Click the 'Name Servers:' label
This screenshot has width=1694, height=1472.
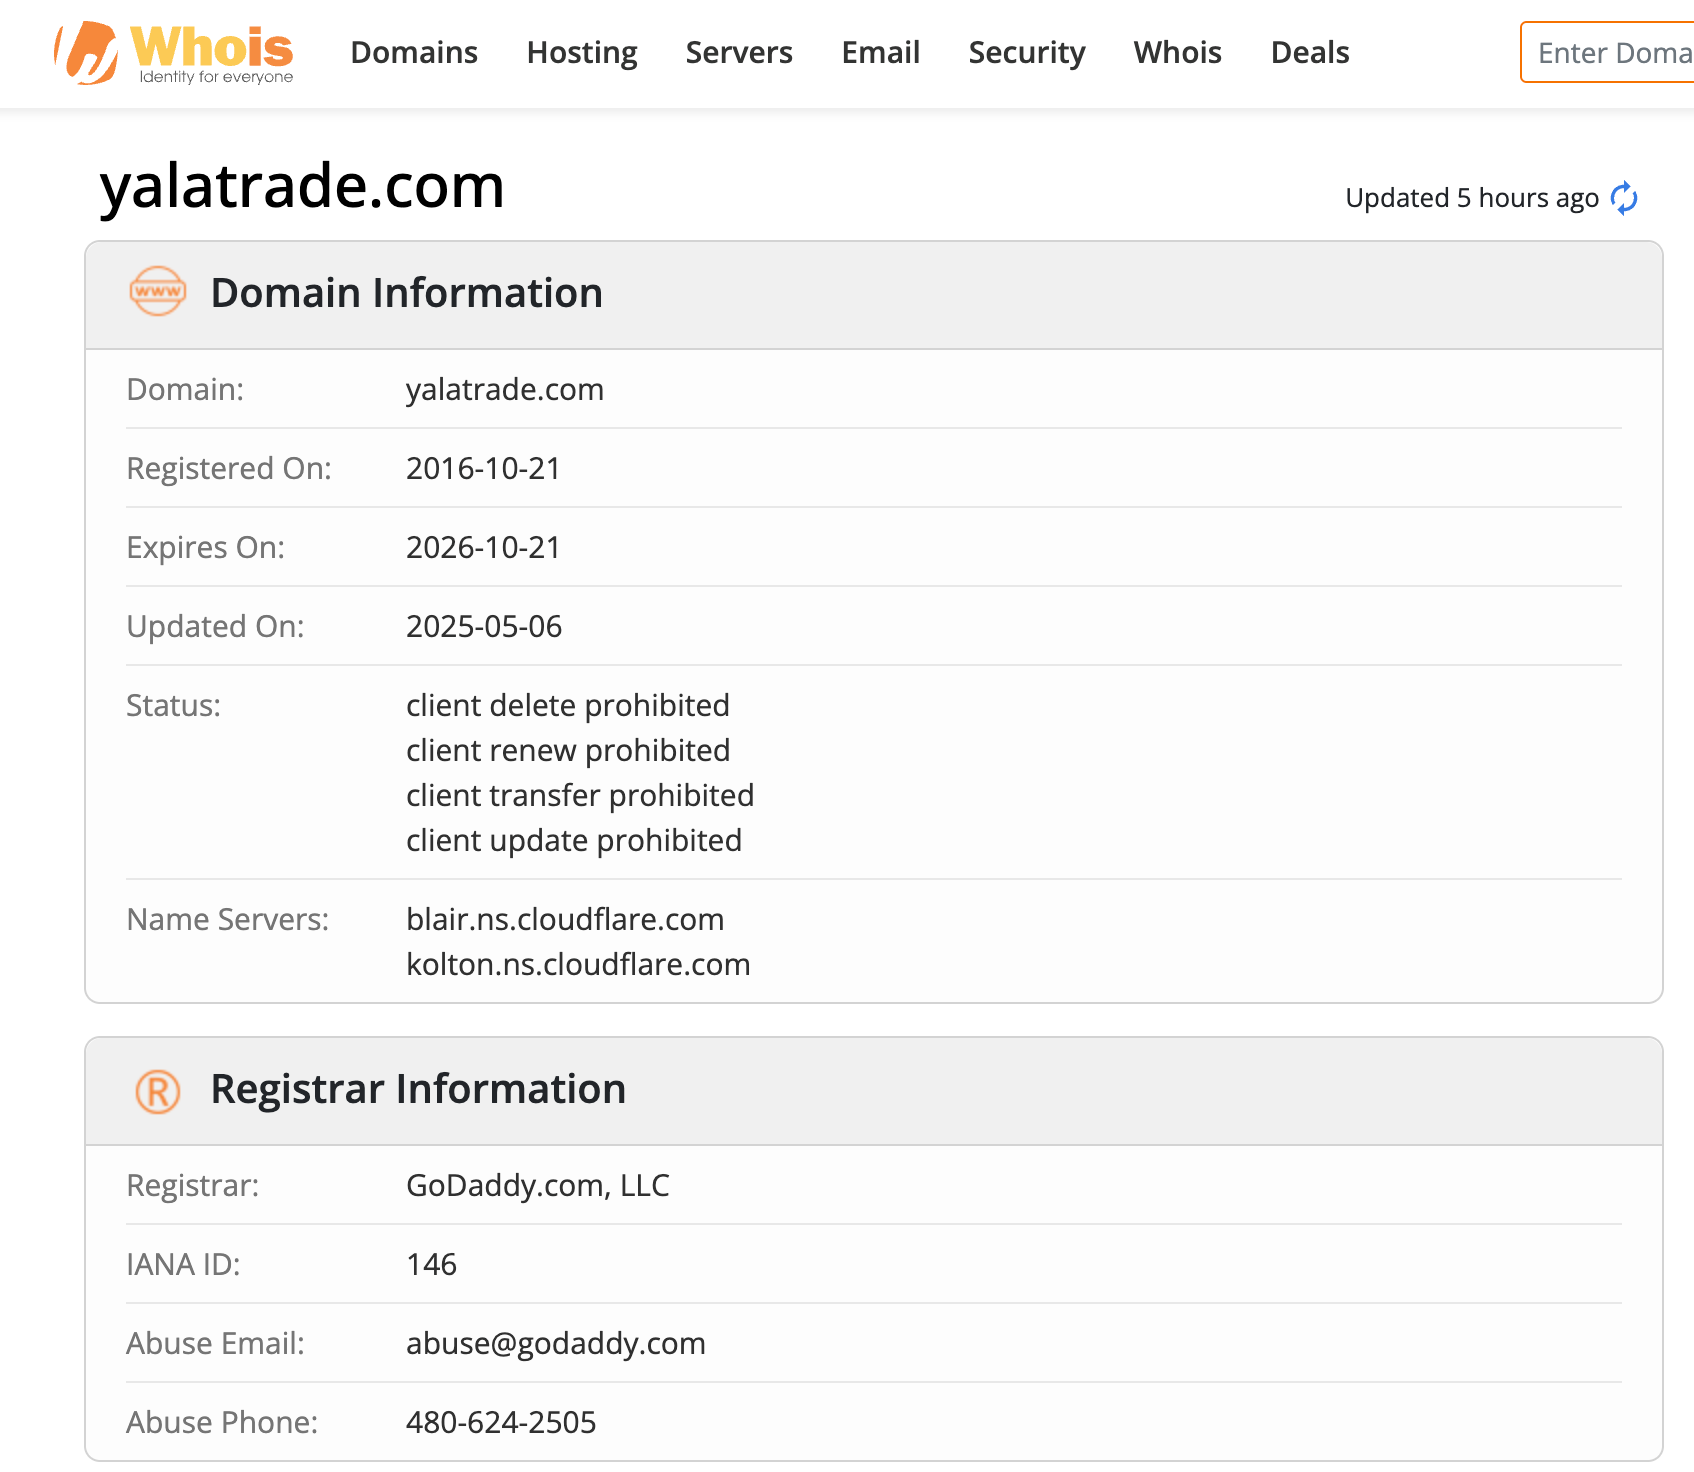point(228,919)
